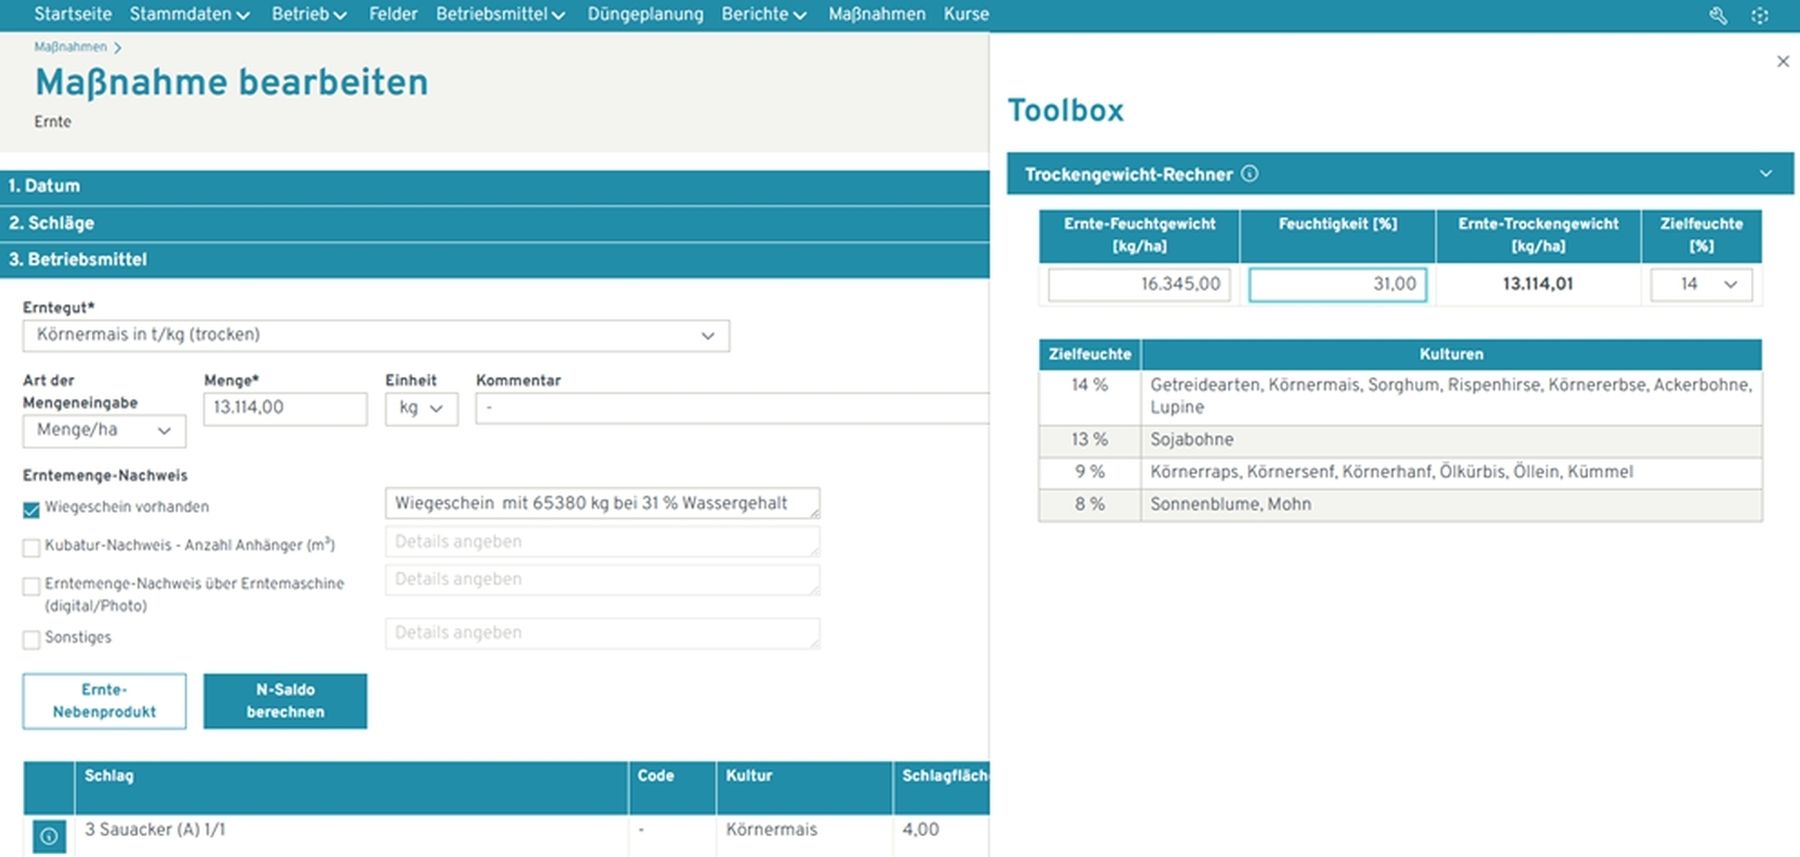The width and height of the screenshot is (1800, 857).
Task: Go to Düngeplanung in top menu
Action: coord(645,14)
